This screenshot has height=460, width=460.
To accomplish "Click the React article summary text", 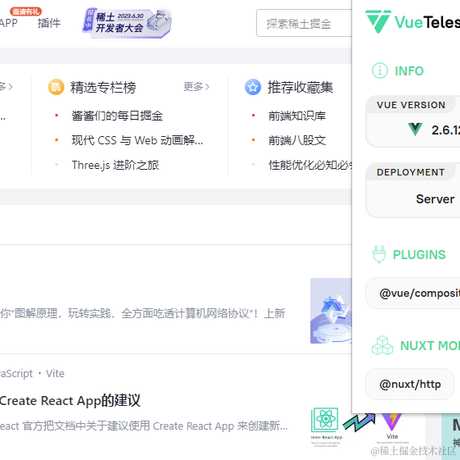I will click(144, 426).
